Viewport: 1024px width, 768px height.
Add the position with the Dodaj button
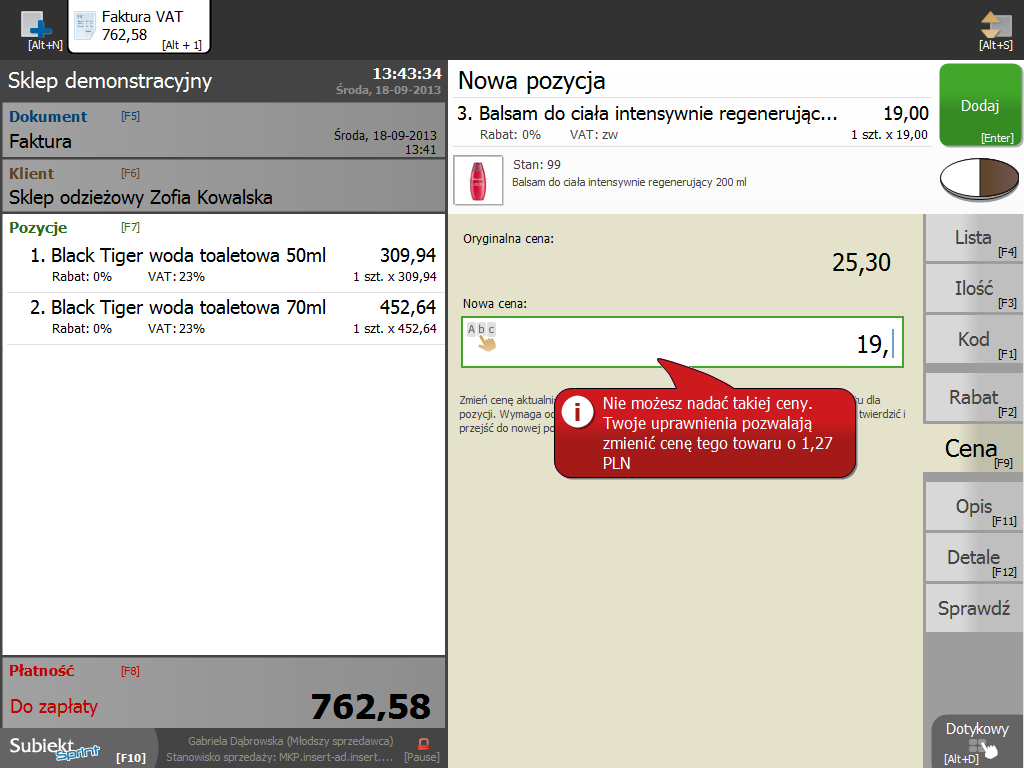point(980,105)
